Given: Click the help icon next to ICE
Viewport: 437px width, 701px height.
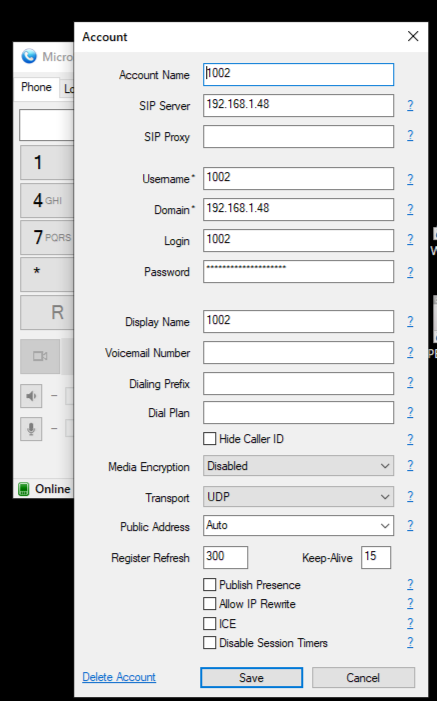Looking at the screenshot, I should click(410, 623).
